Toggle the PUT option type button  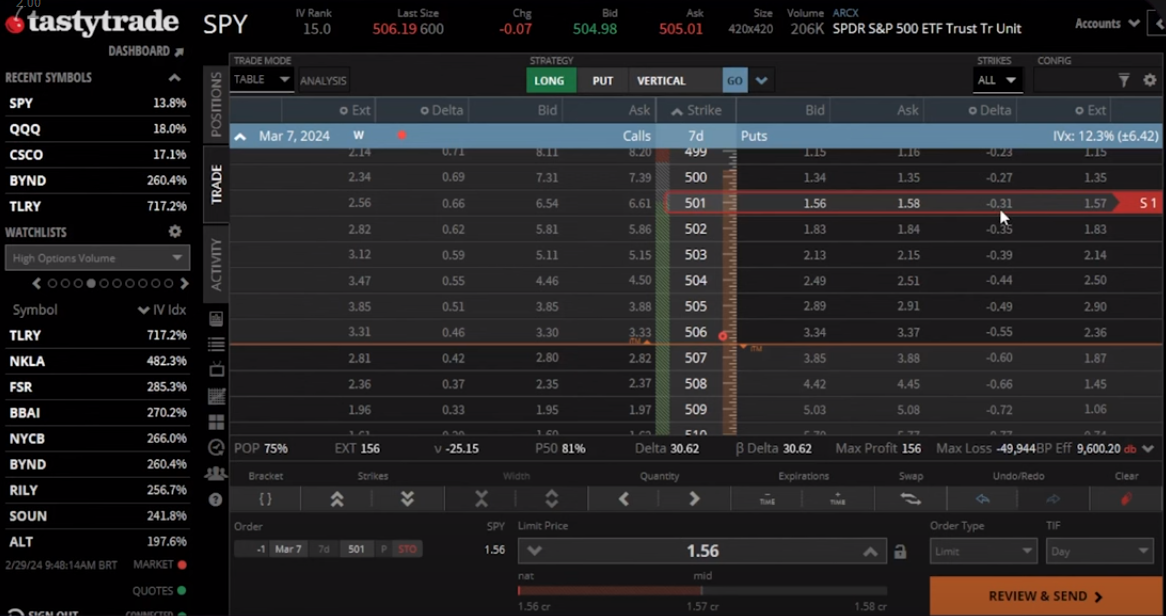click(x=602, y=81)
